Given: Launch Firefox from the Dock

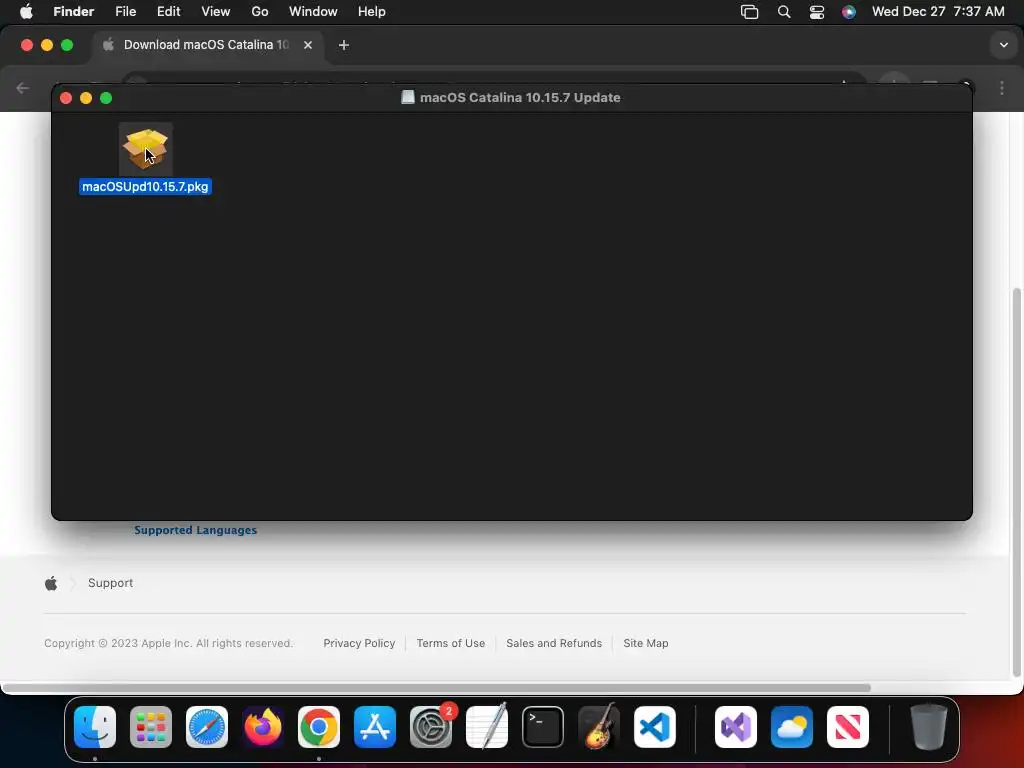Looking at the screenshot, I should tap(263, 727).
